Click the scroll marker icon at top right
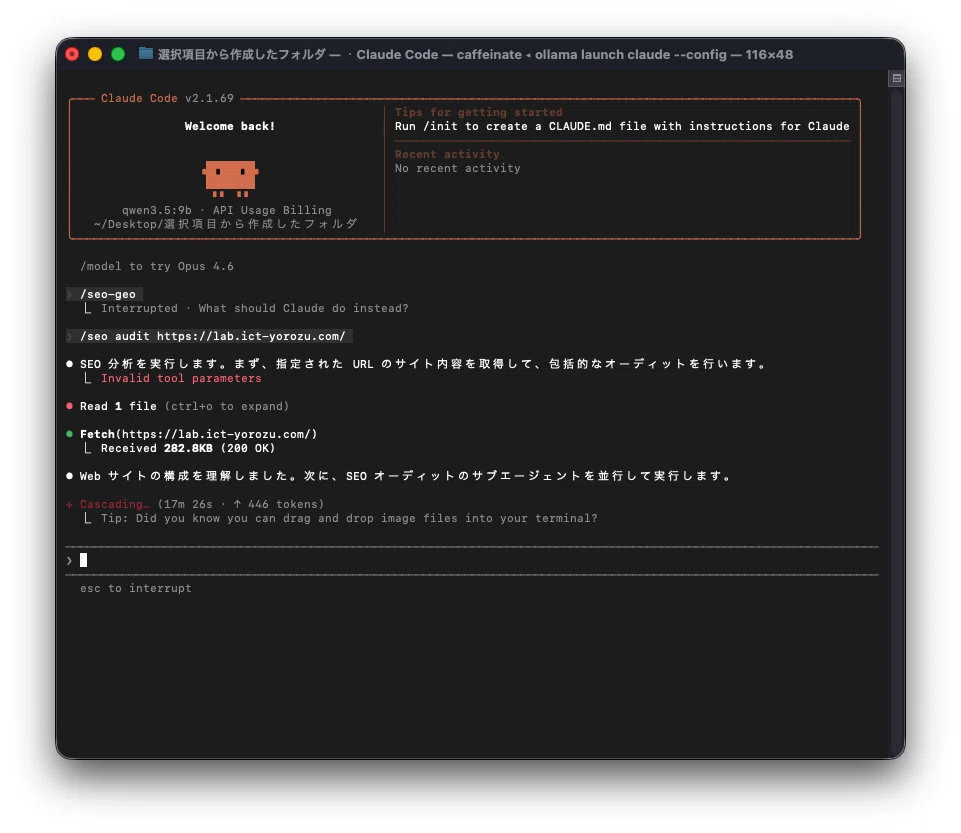961x833 pixels. pyautogui.click(x=896, y=78)
